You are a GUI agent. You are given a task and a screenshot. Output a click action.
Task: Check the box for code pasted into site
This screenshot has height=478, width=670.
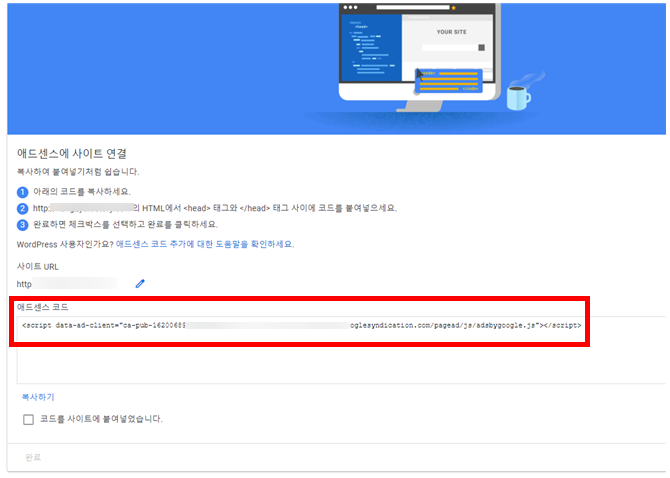tap(29, 419)
